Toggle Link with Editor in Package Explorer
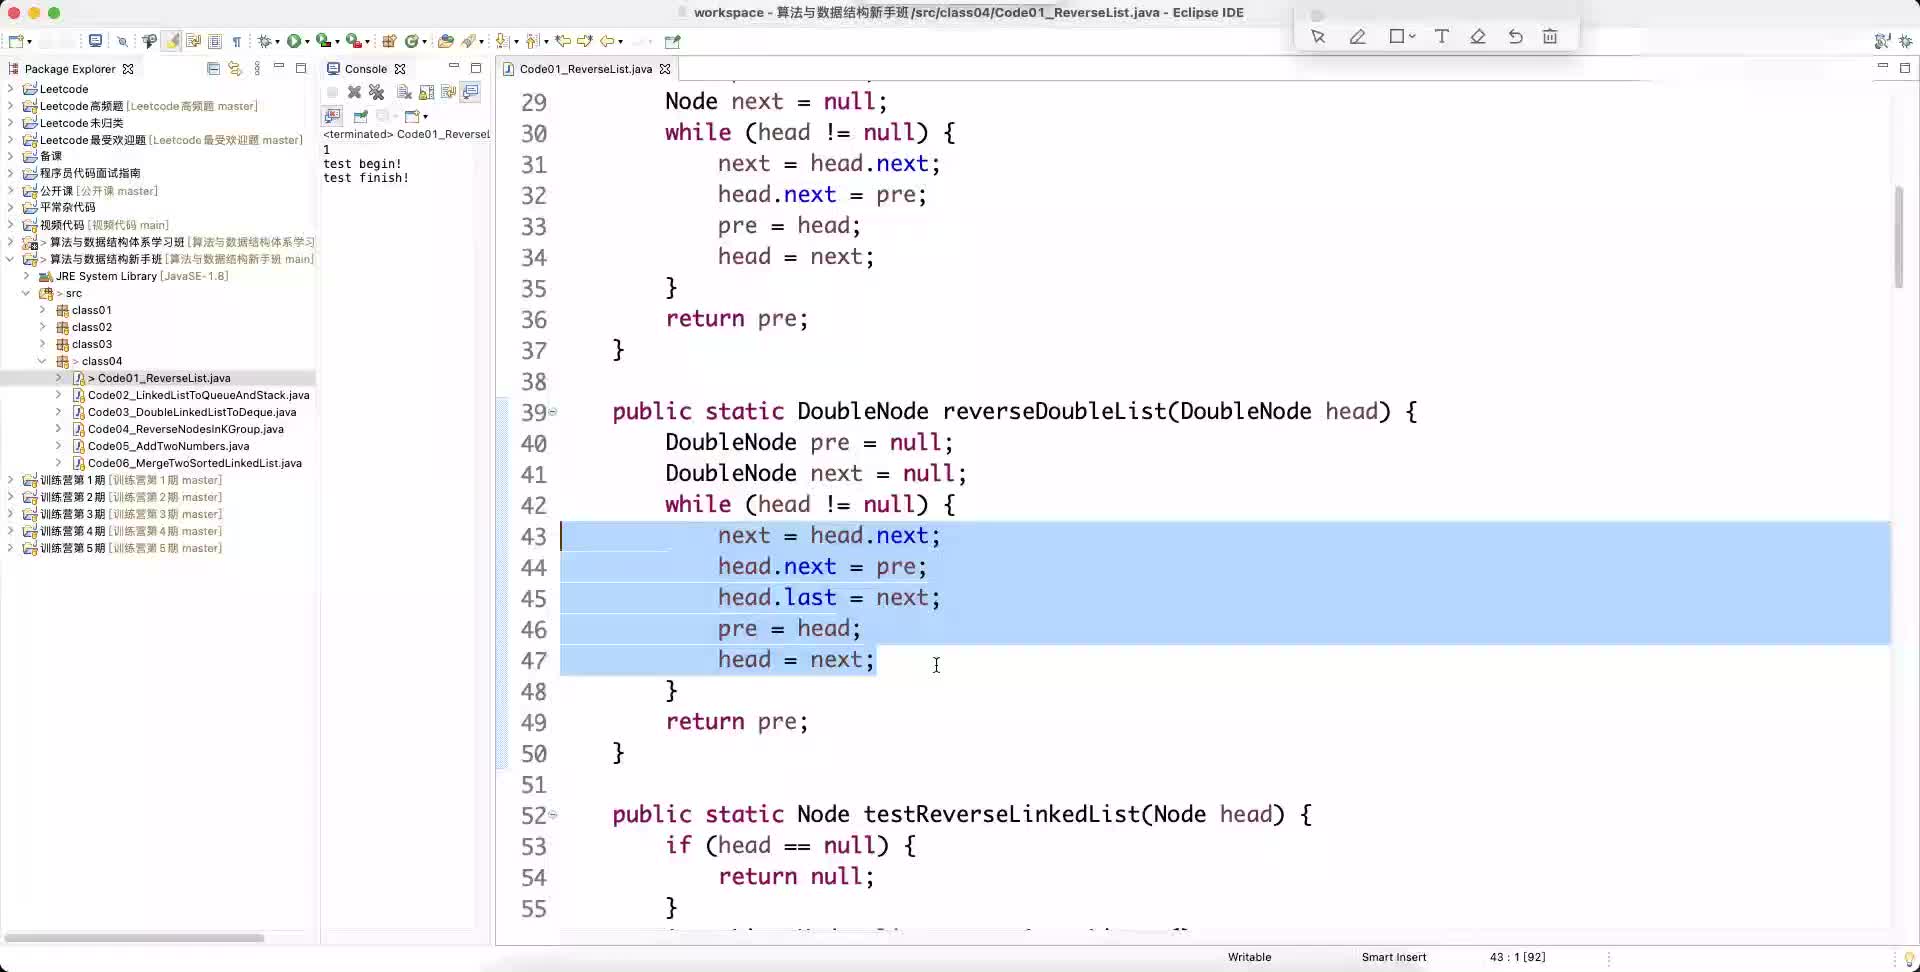 (235, 68)
